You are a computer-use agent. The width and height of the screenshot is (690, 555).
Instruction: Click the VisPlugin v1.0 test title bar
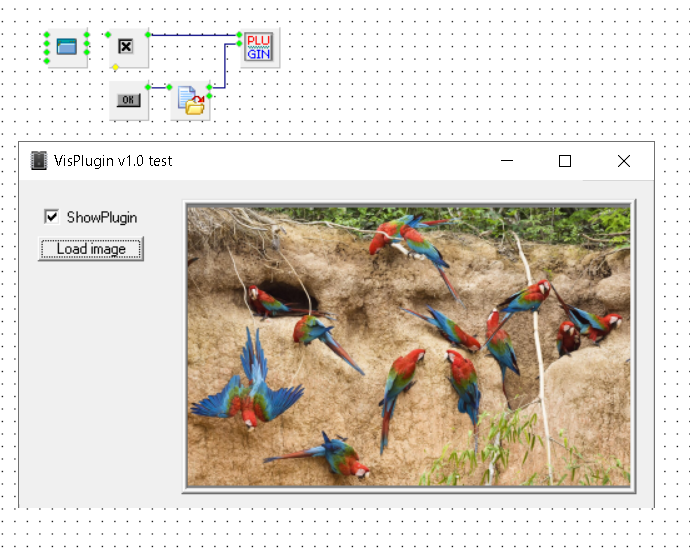pos(300,161)
